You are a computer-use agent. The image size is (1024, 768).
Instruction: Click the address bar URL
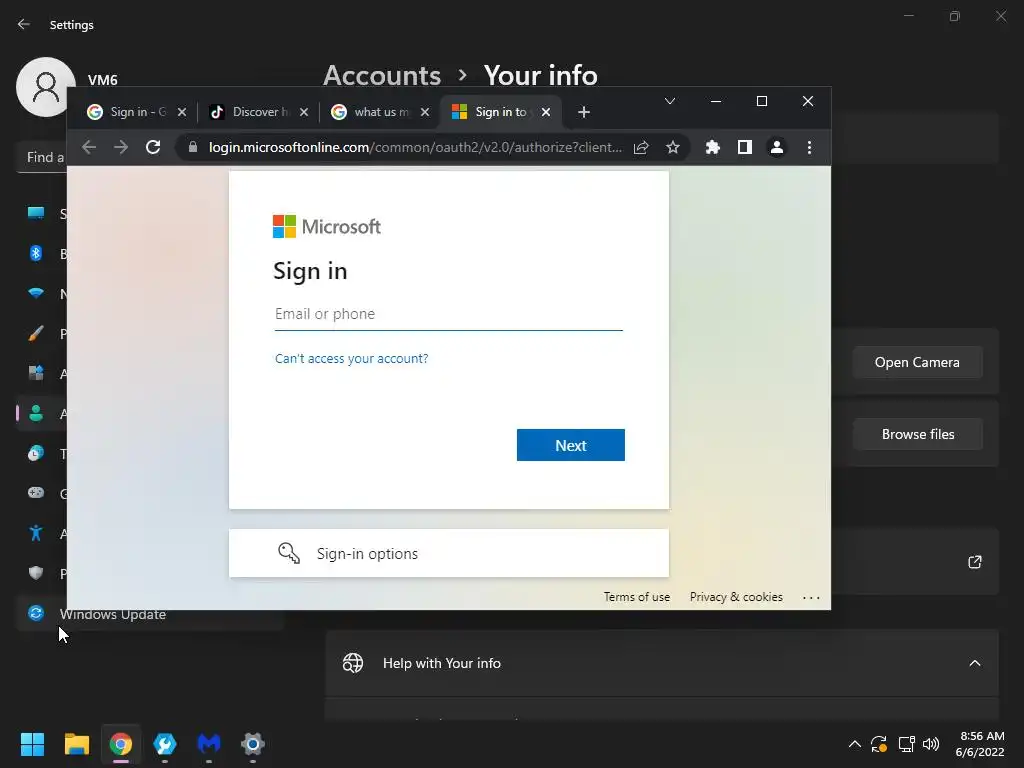(415, 148)
